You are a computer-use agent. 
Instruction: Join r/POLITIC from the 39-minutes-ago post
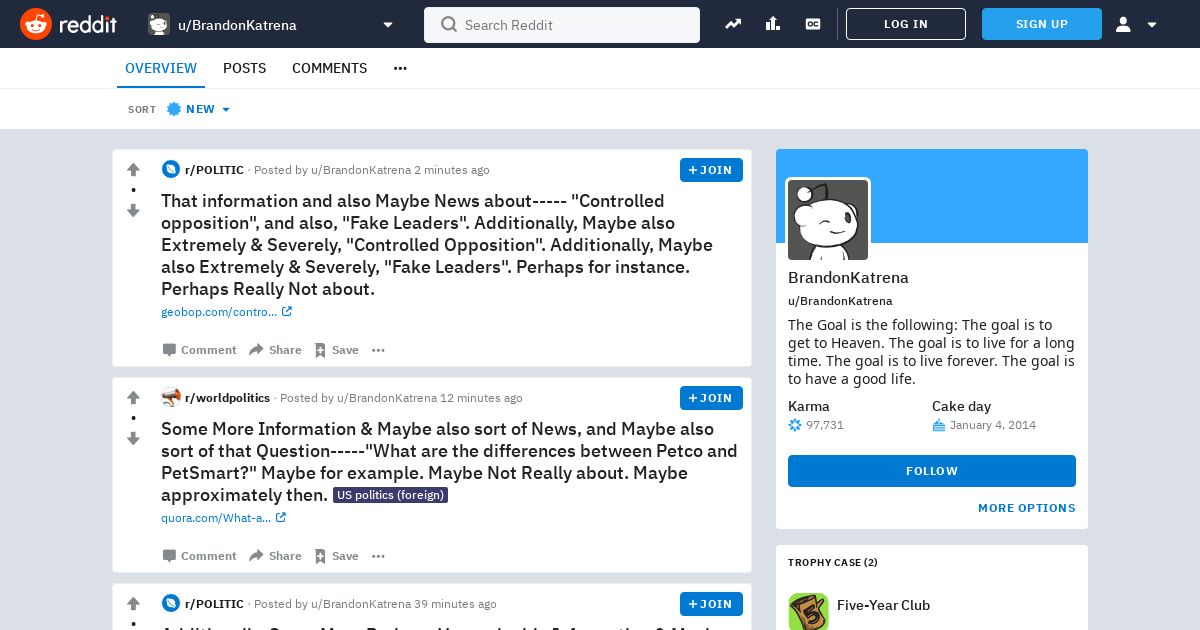pyautogui.click(x=711, y=604)
